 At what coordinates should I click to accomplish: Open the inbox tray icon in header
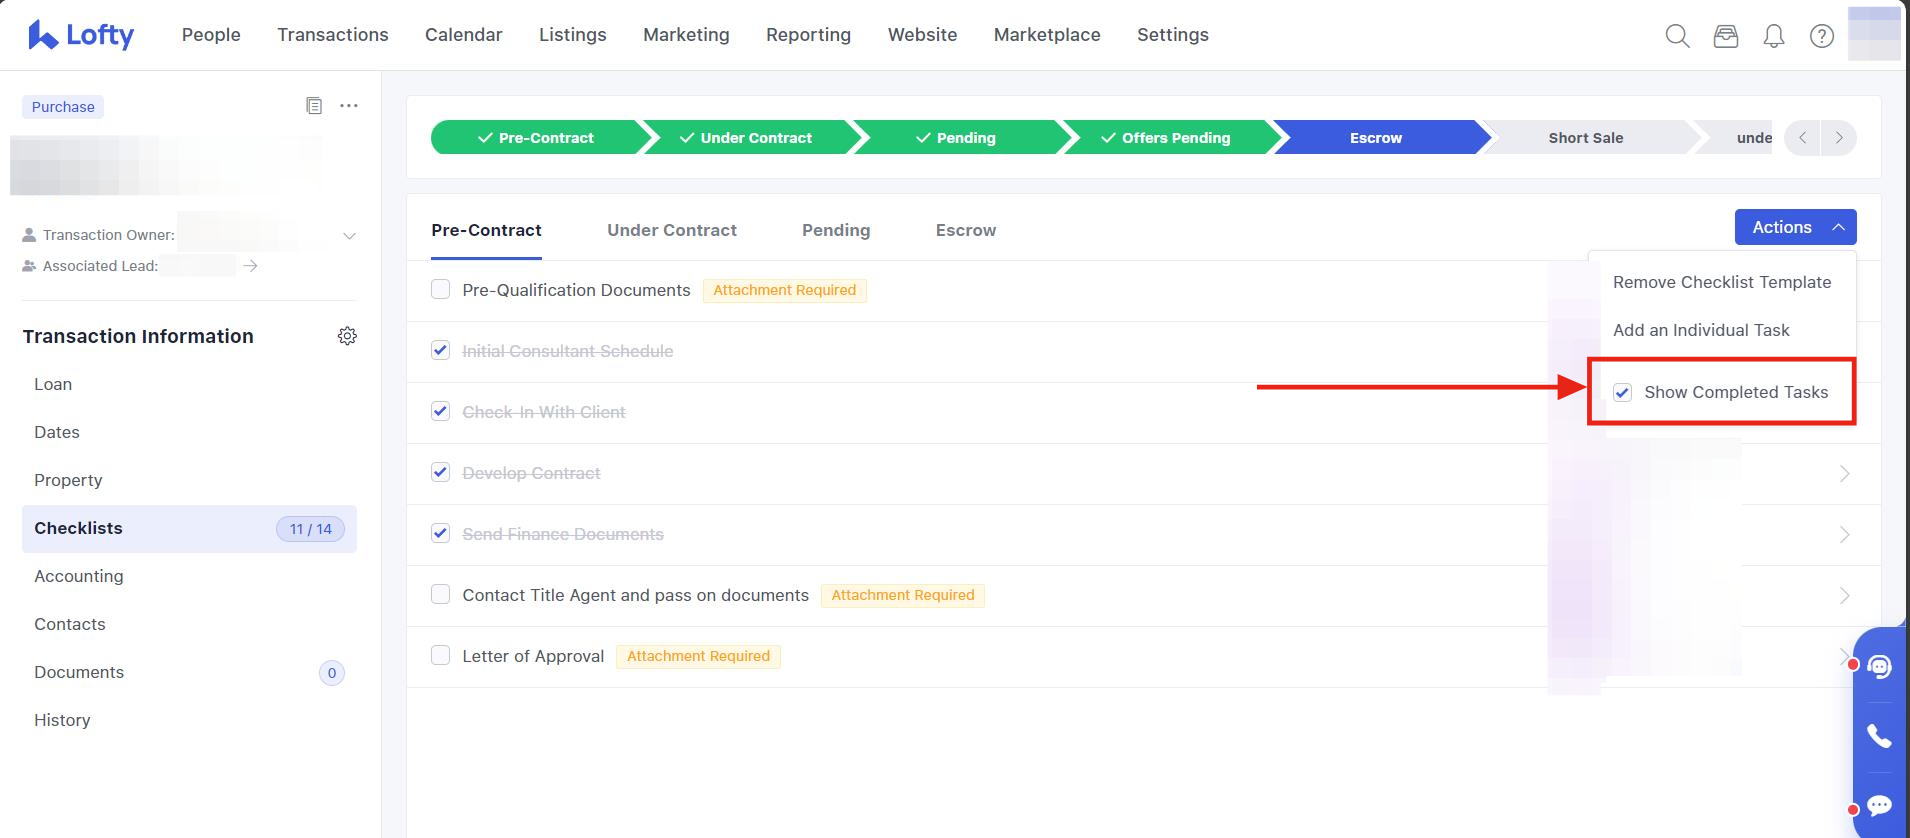pos(1725,36)
